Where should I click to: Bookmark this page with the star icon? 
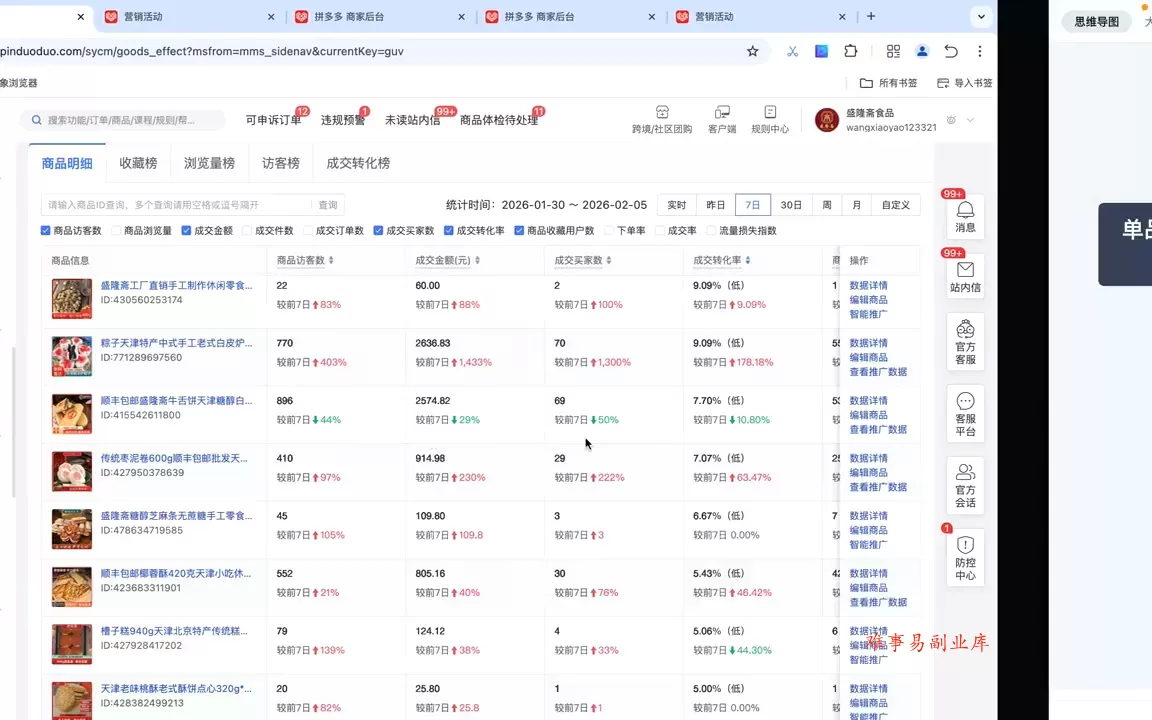pyautogui.click(x=752, y=51)
